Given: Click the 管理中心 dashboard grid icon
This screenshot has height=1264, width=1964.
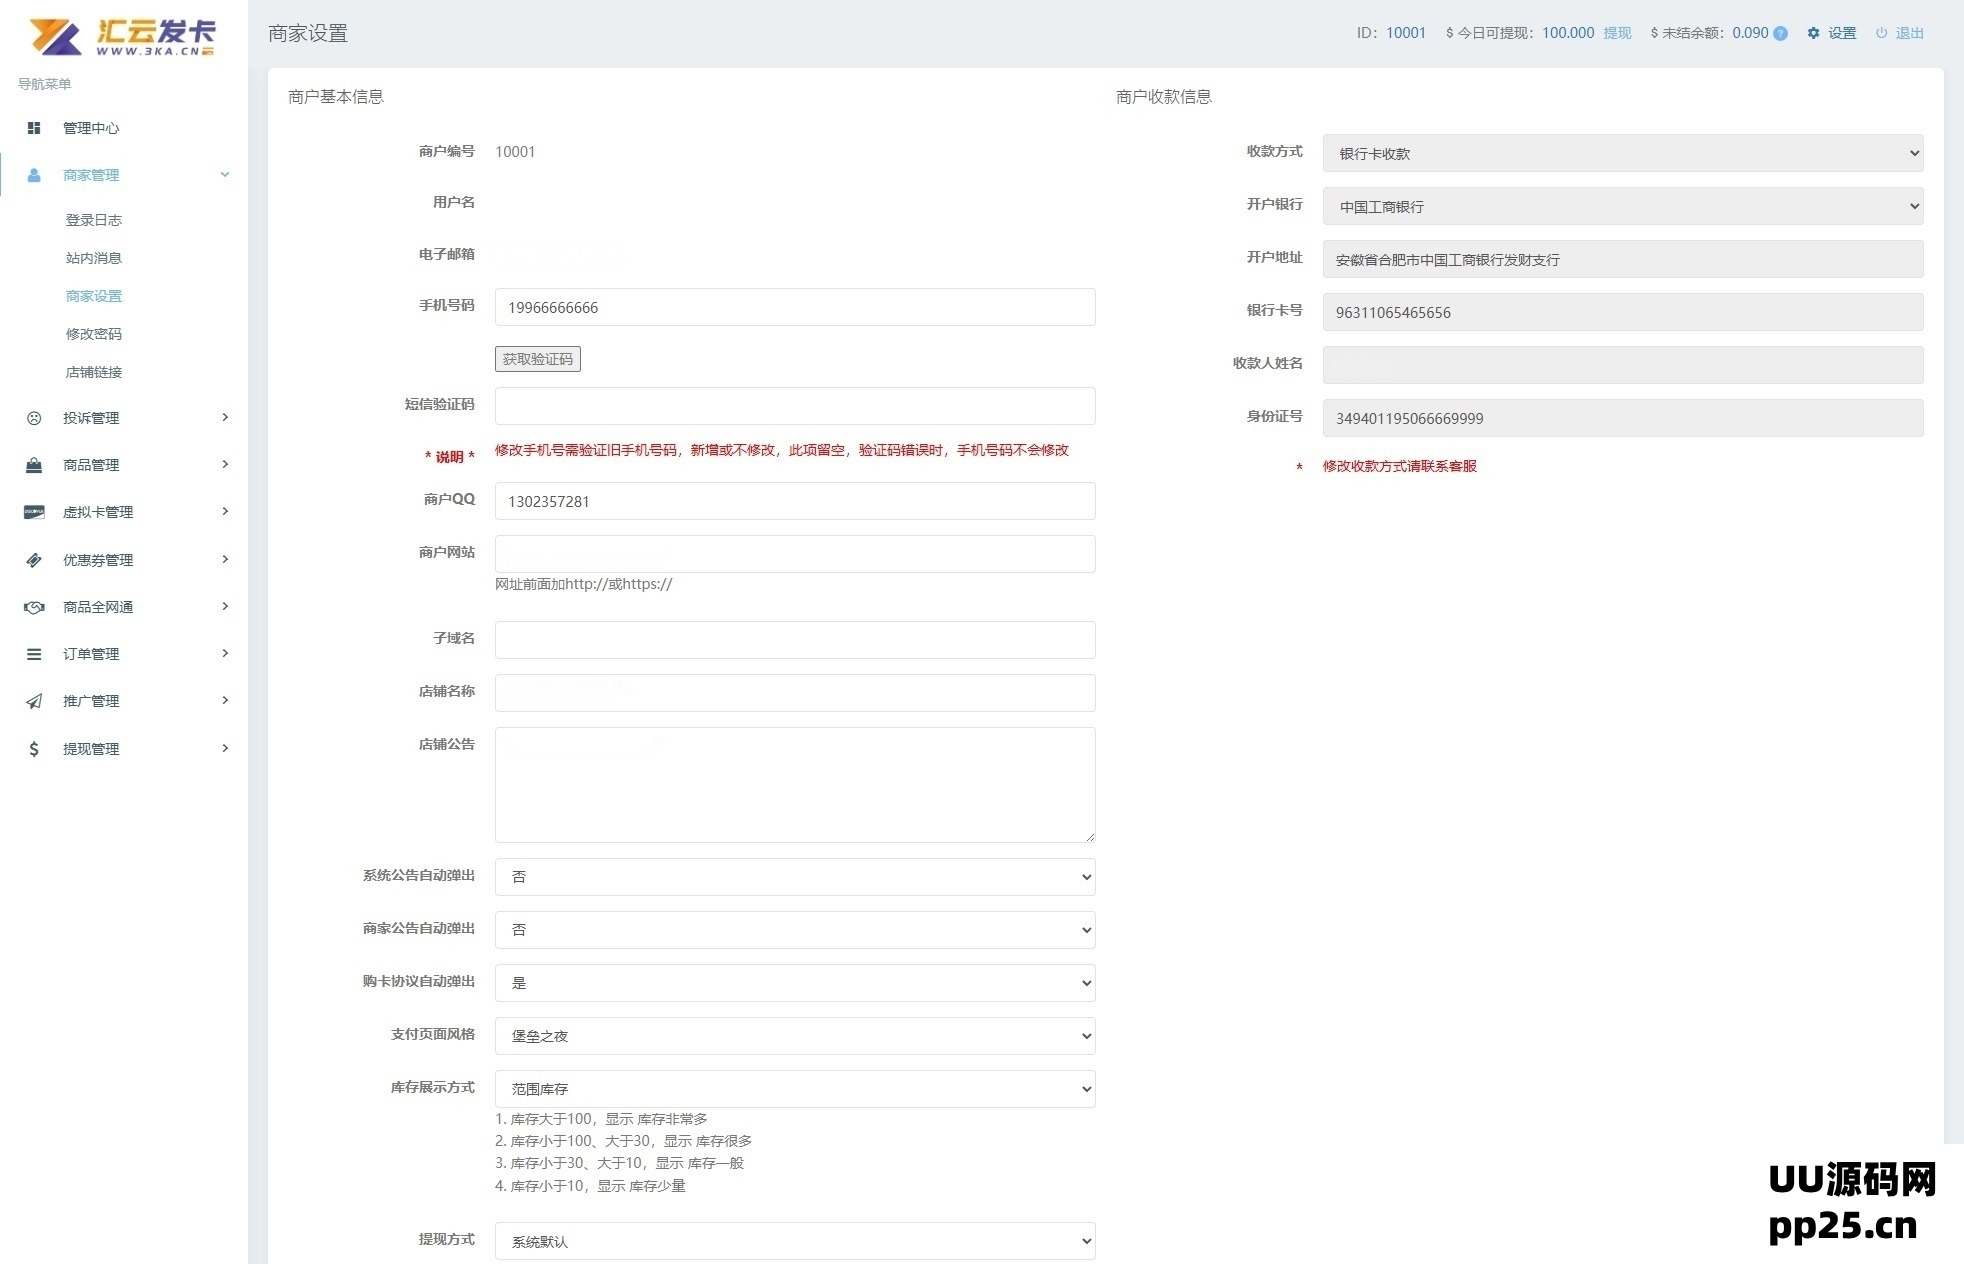Looking at the screenshot, I should coord(34,128).
